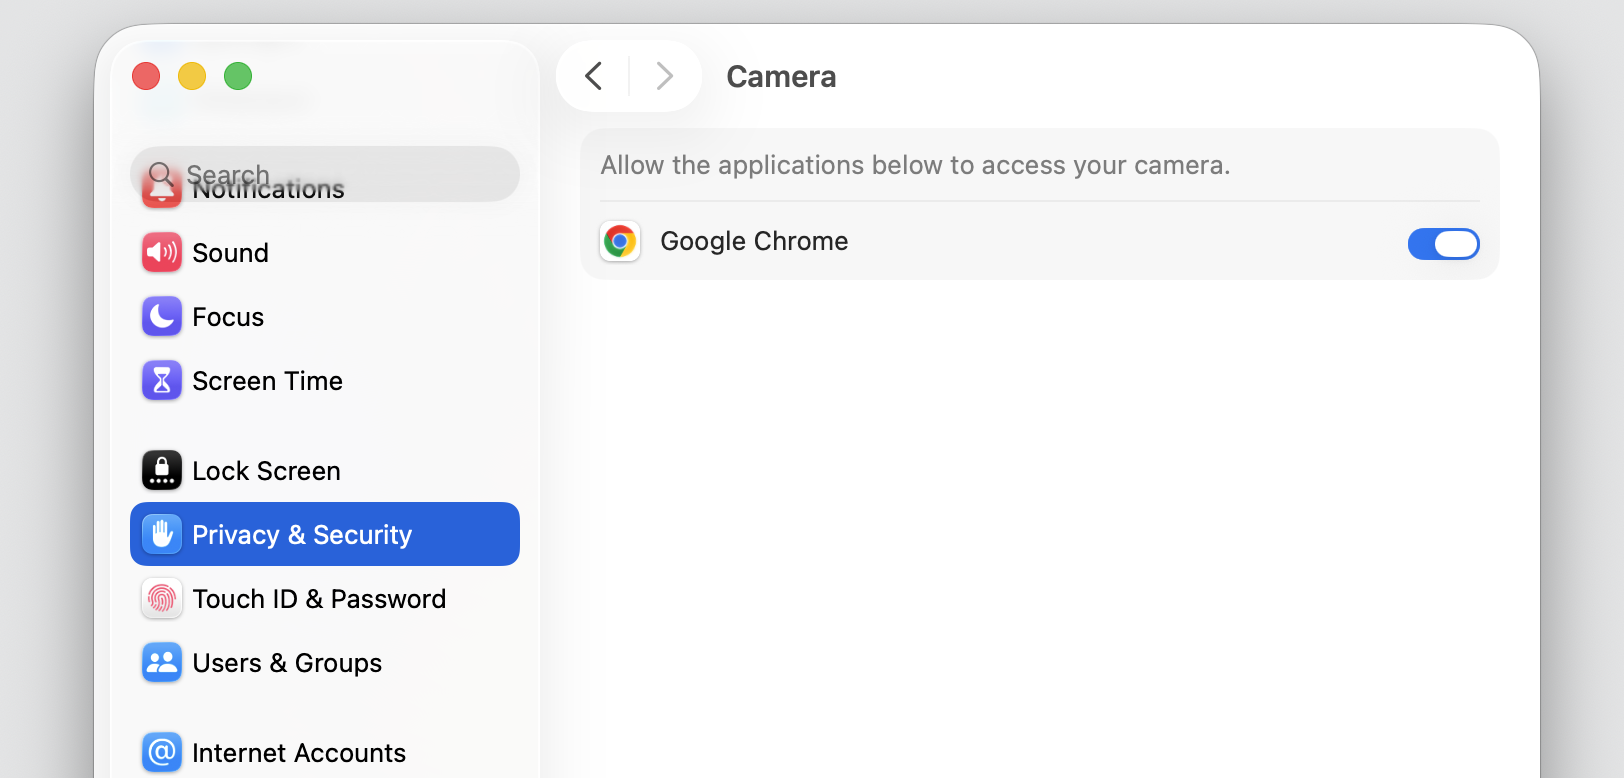Go back using the left chevron
1624x778 pixels.
tap(593, 76)
